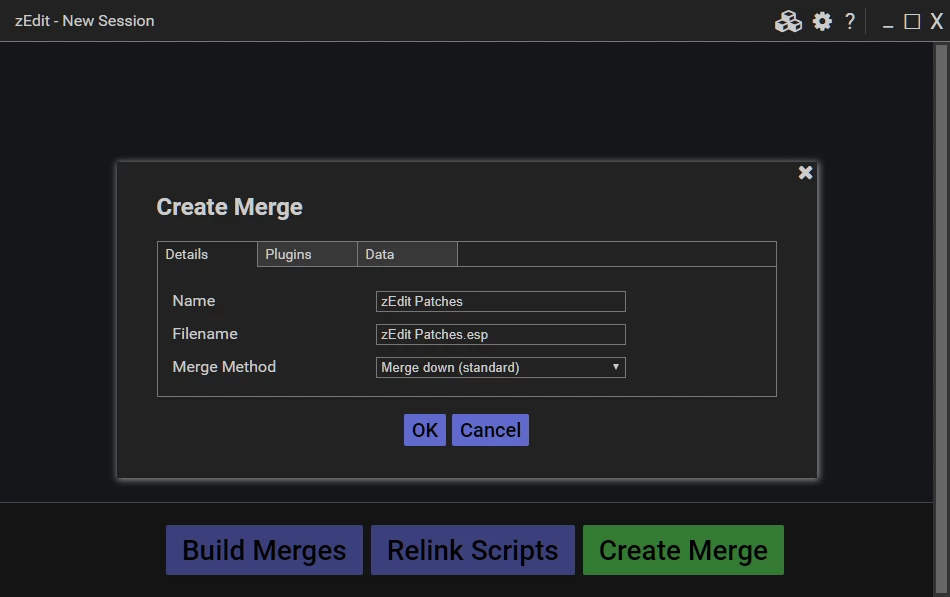Maximize the zEdit window
Image resolution: width=950 pixels, height=597 pixels.
[x=912, y=22]
